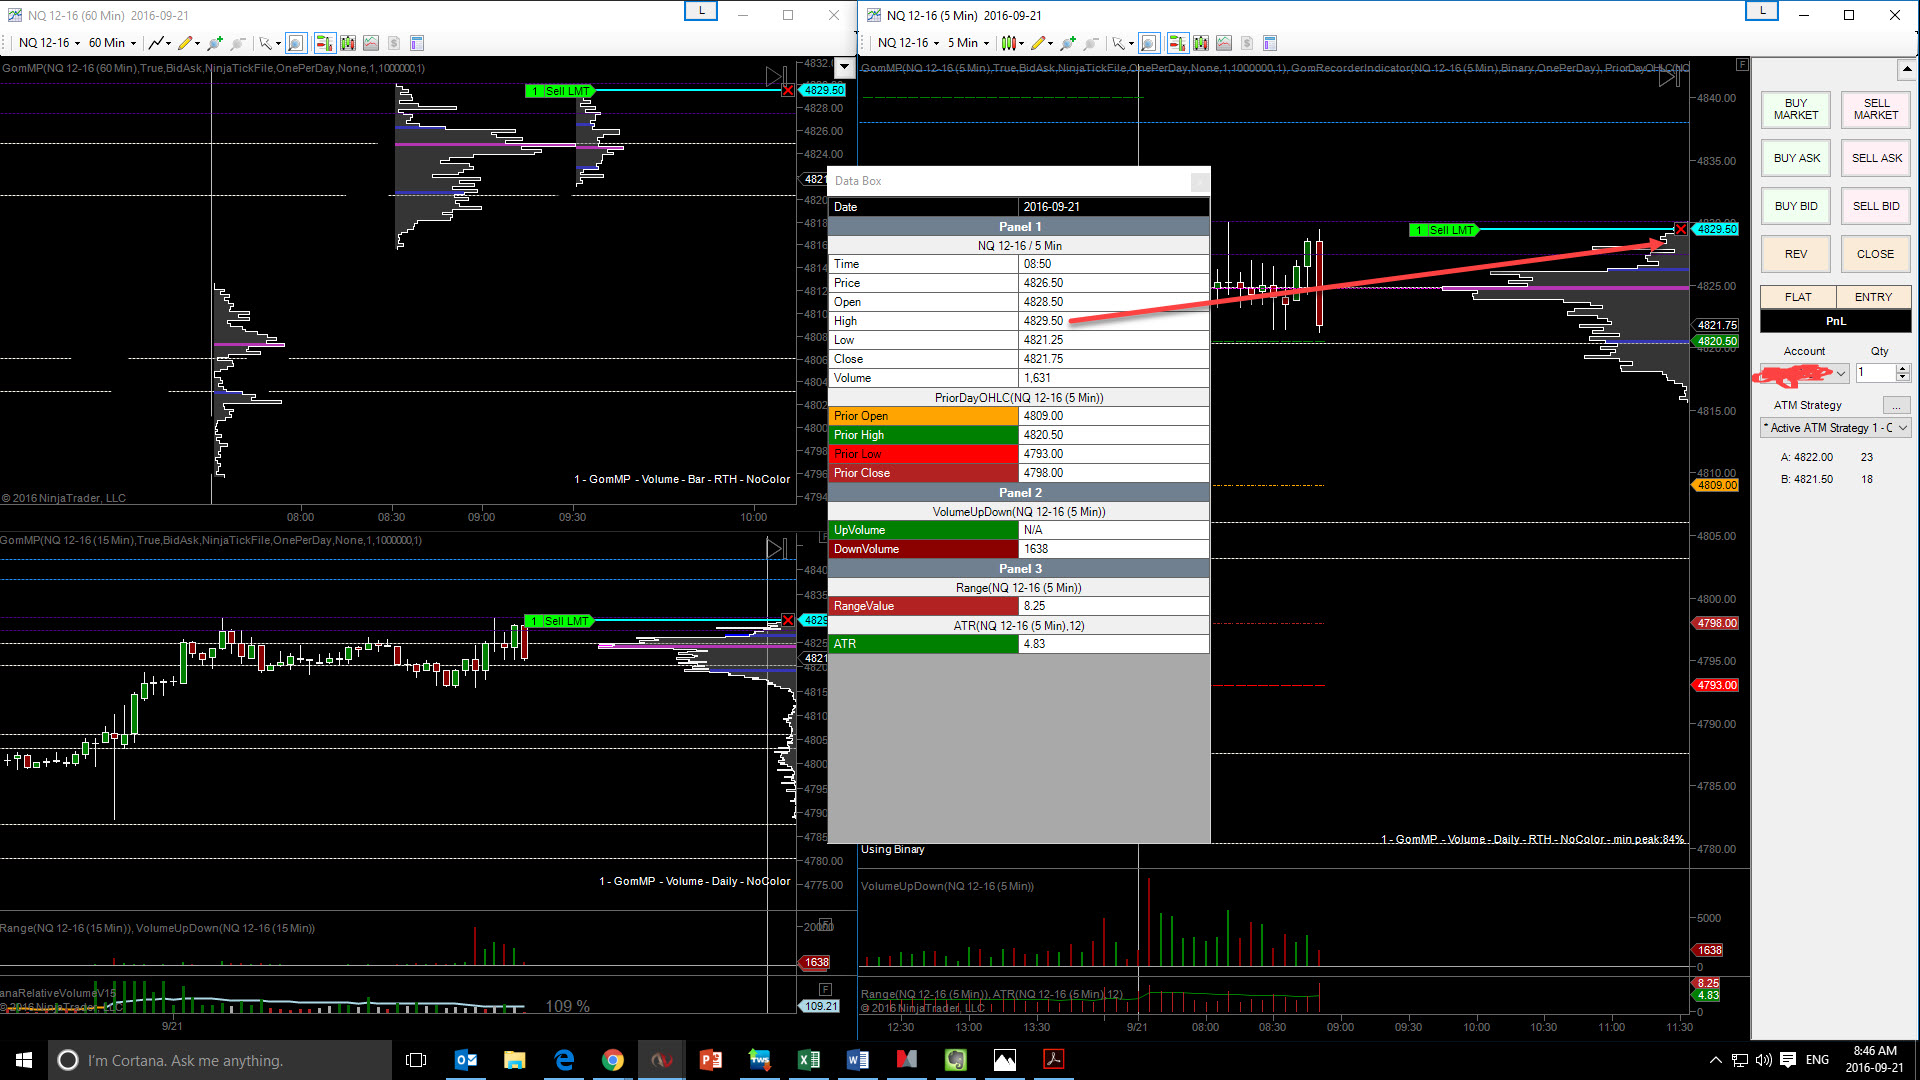Screen dimensions: 1920x1080
Task: Click L link button on 60 Min window
Action: pos(701,11)
